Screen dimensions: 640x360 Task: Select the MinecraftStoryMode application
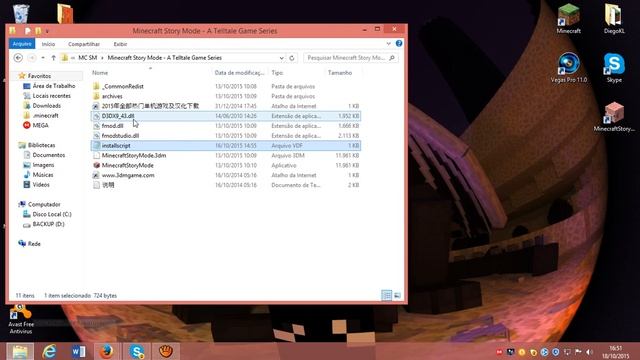226,165
